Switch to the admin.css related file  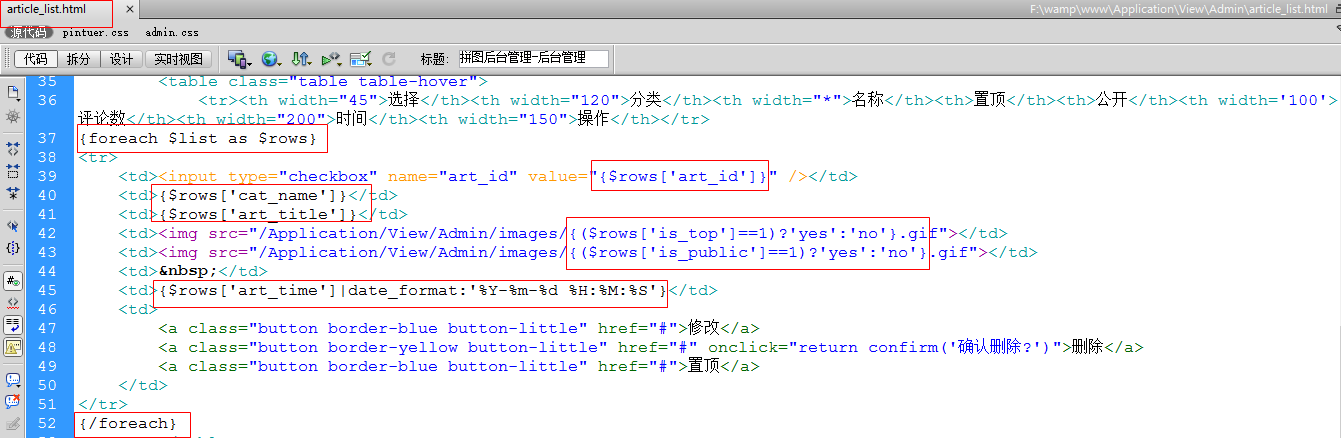tap(171, 33)
